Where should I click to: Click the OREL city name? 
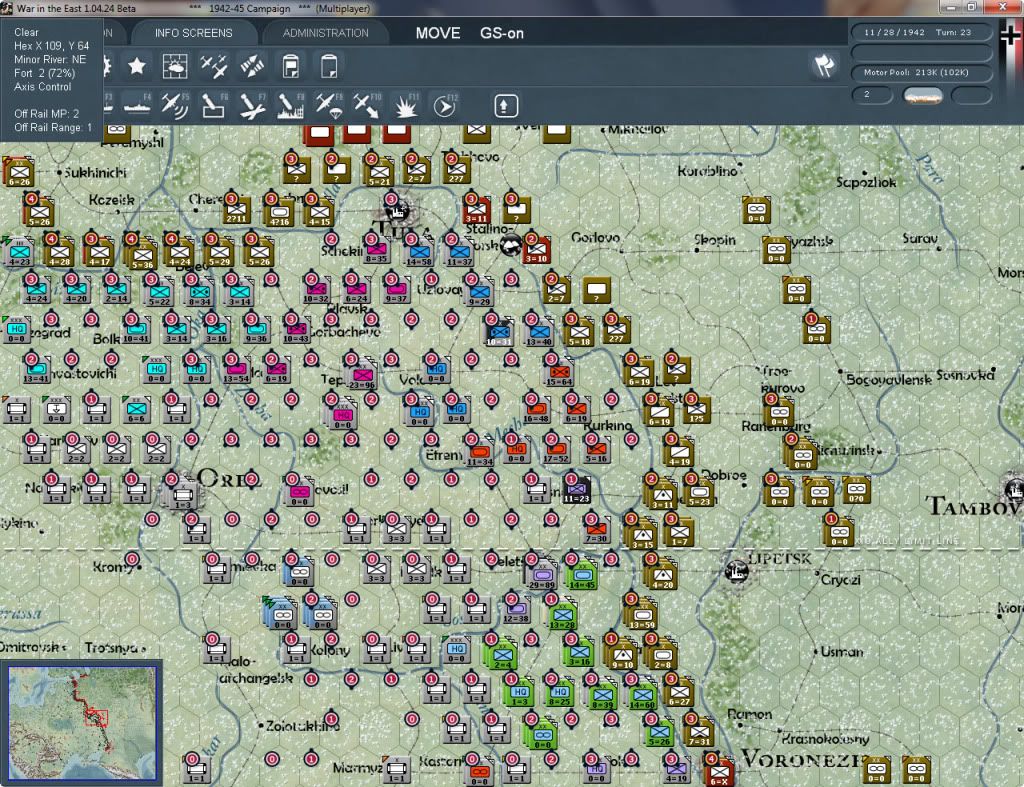pos(227,479)
